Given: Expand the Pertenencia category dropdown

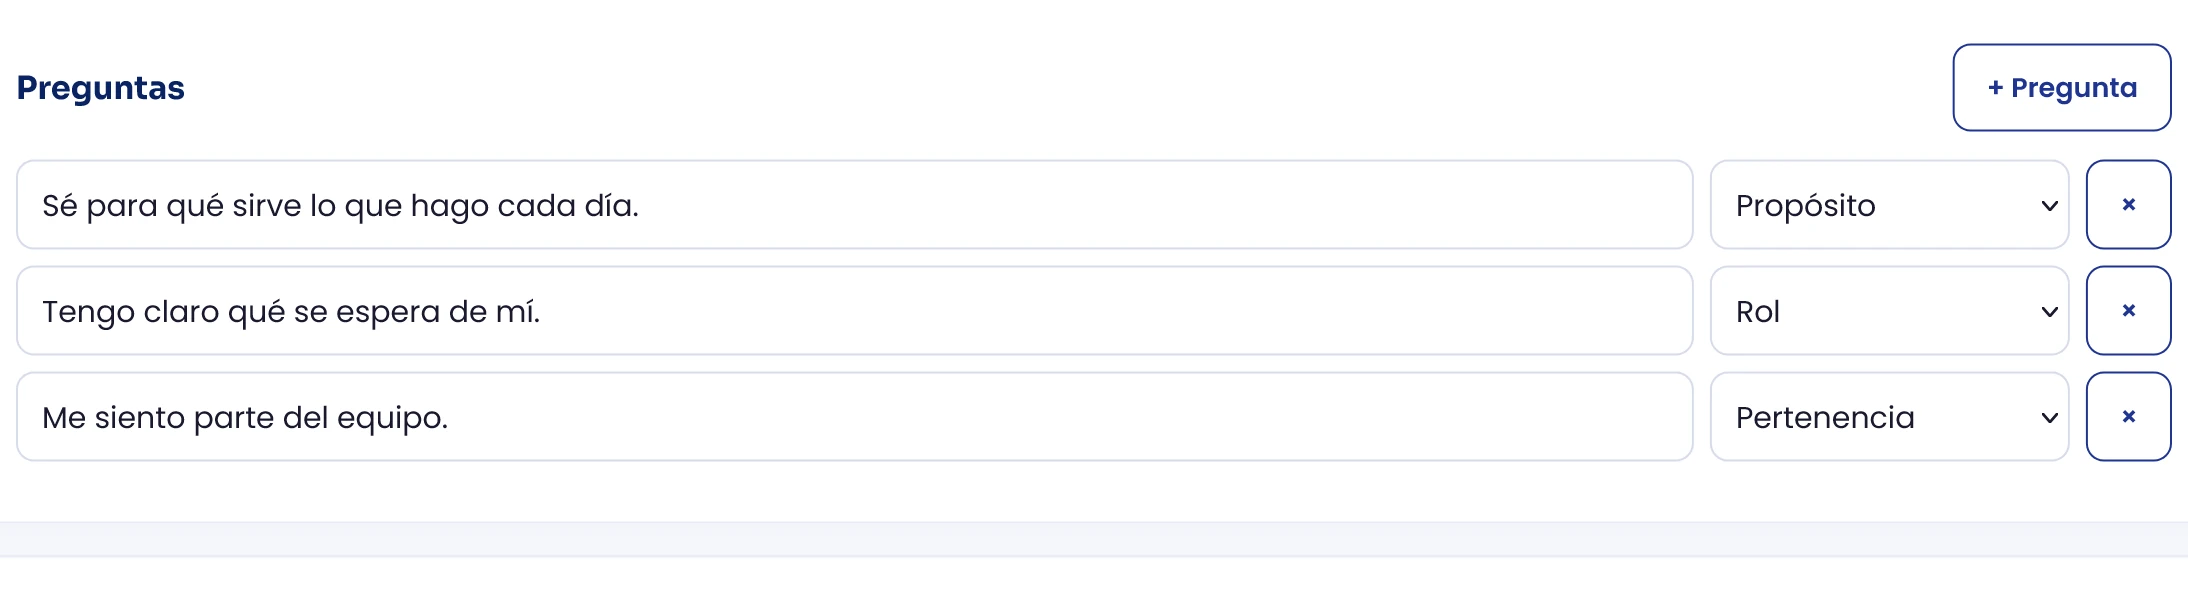Looking at the screenshot, I should tap(1889, 416).
